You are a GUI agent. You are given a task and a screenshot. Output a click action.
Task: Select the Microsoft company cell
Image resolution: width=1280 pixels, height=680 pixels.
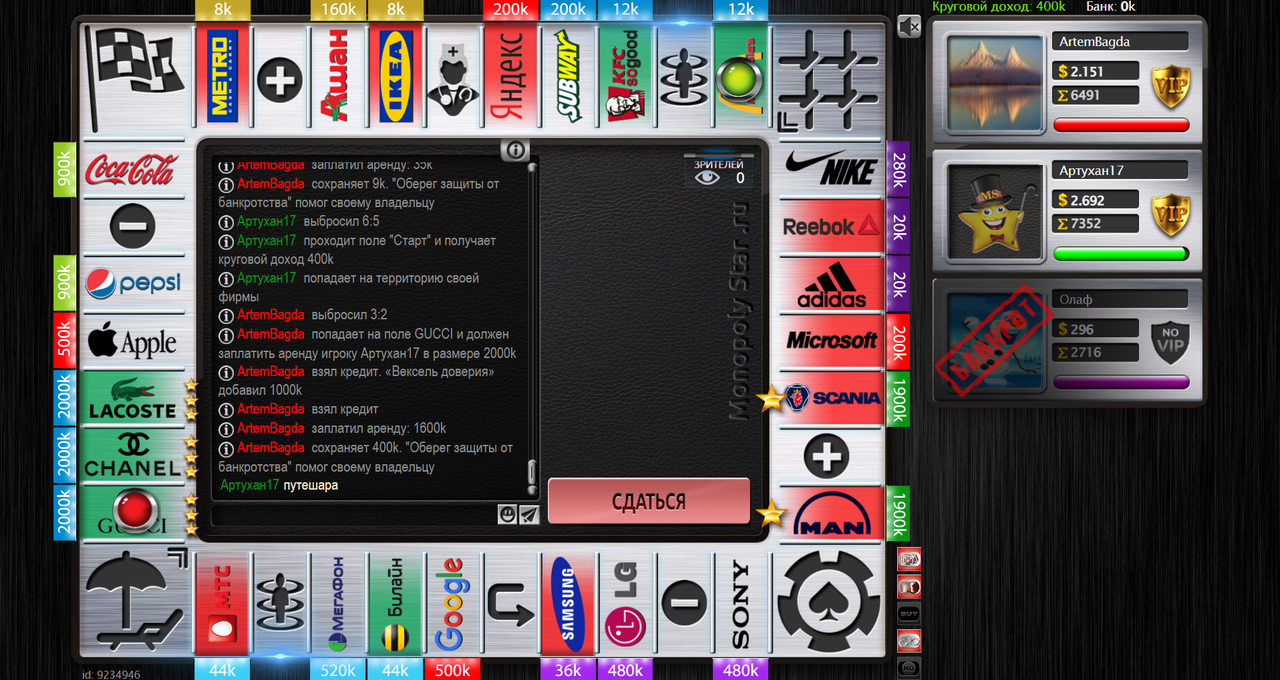coord(830,341)
